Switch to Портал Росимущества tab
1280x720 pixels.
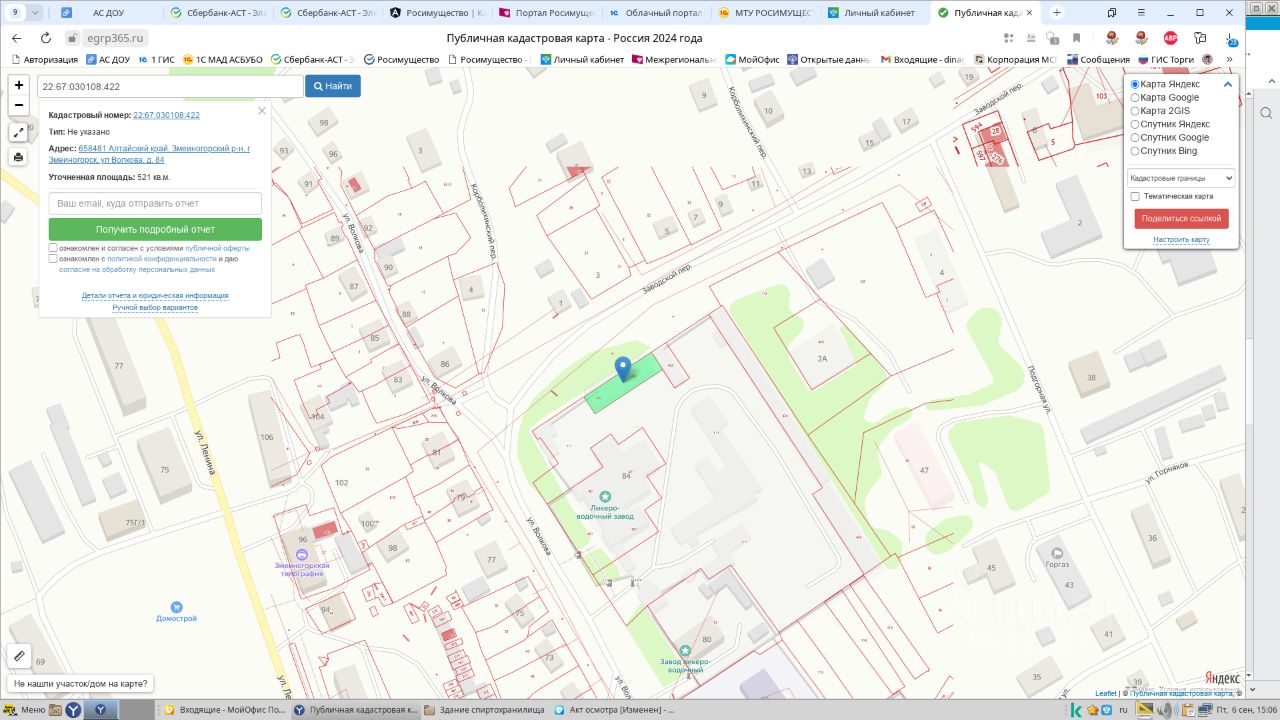click(x=545, y=13)
